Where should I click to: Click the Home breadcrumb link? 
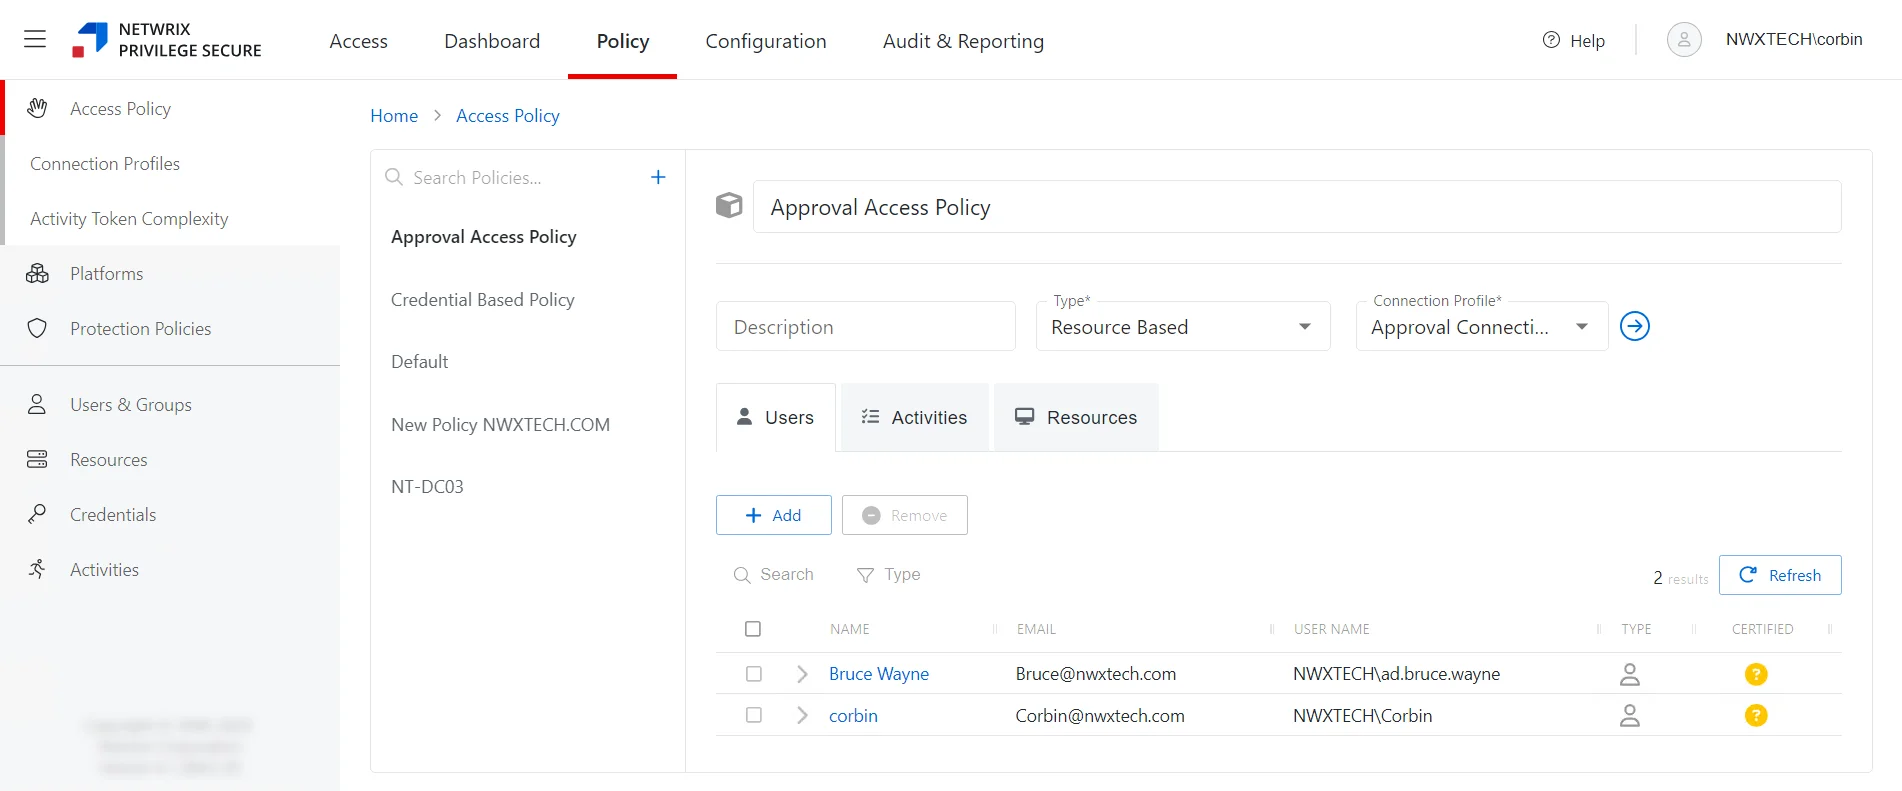394,116
